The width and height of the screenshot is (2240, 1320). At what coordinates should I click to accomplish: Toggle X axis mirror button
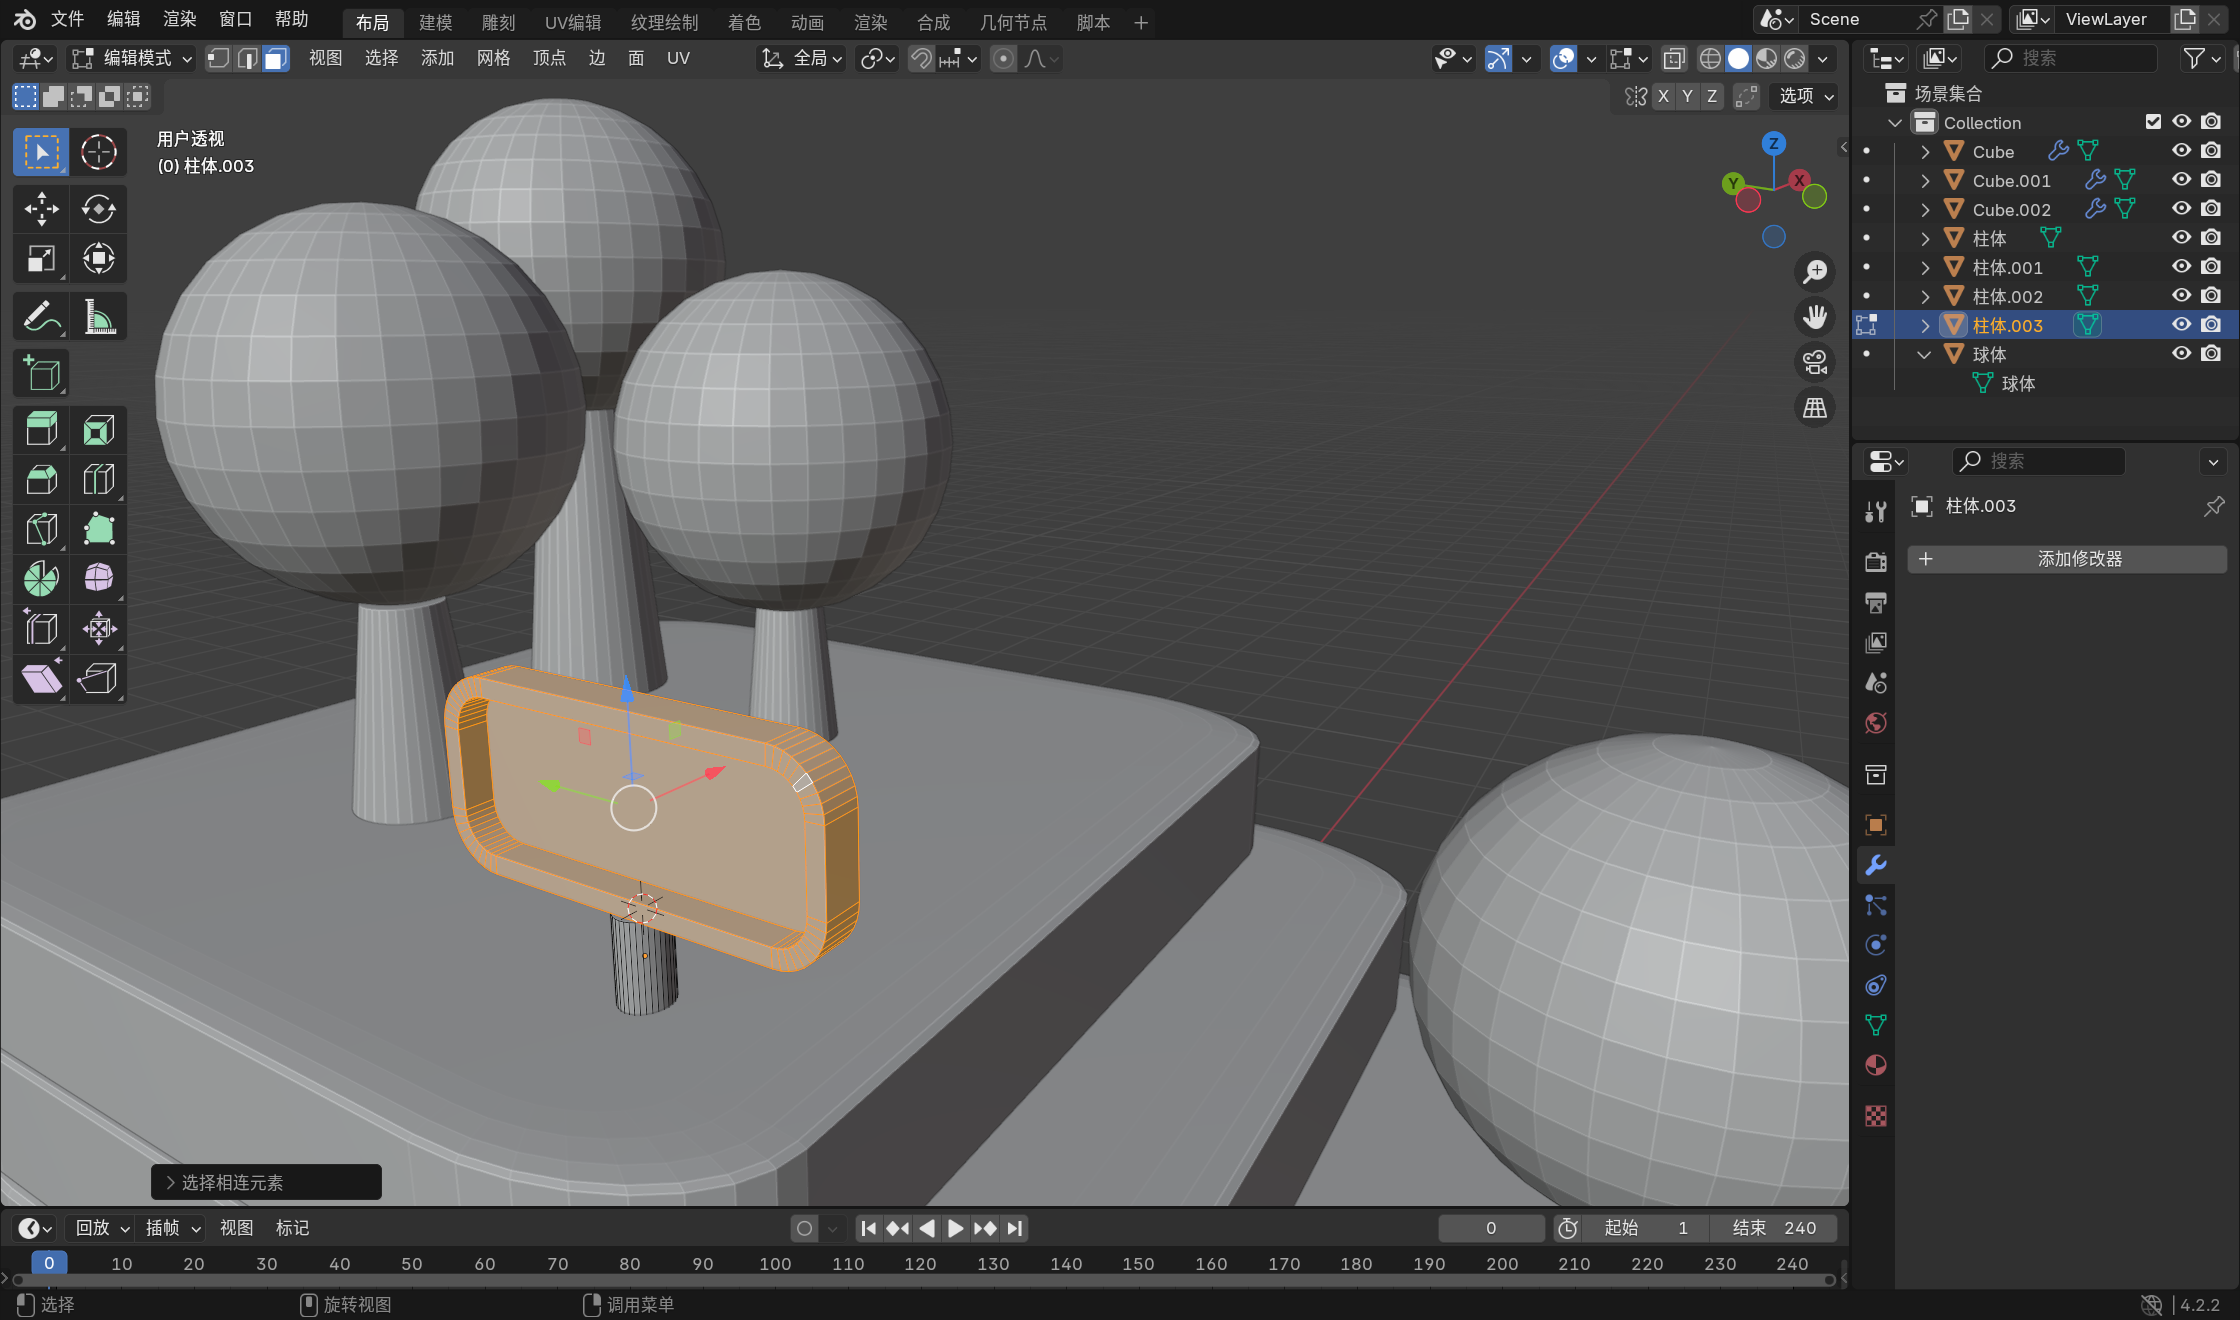click(x=1663, y=96)
